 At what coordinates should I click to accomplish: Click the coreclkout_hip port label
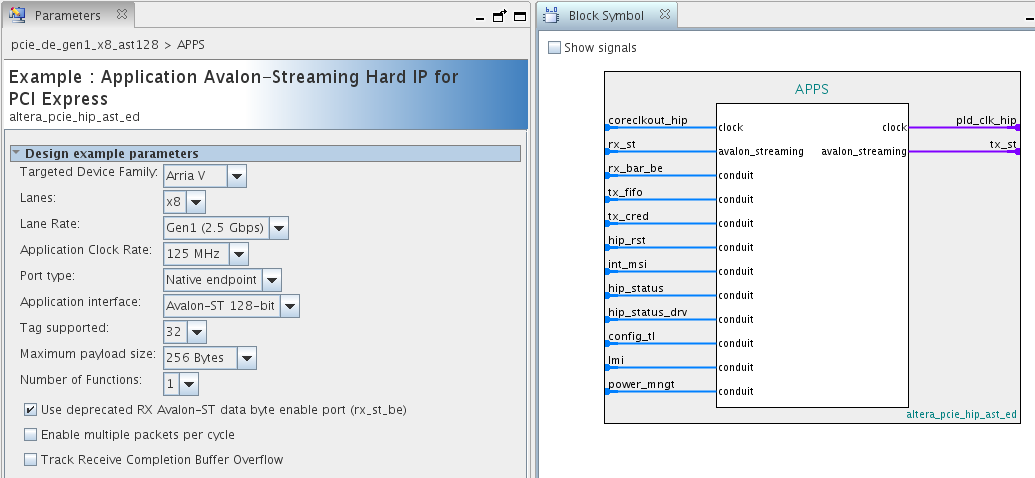click(x=648, y=120)
